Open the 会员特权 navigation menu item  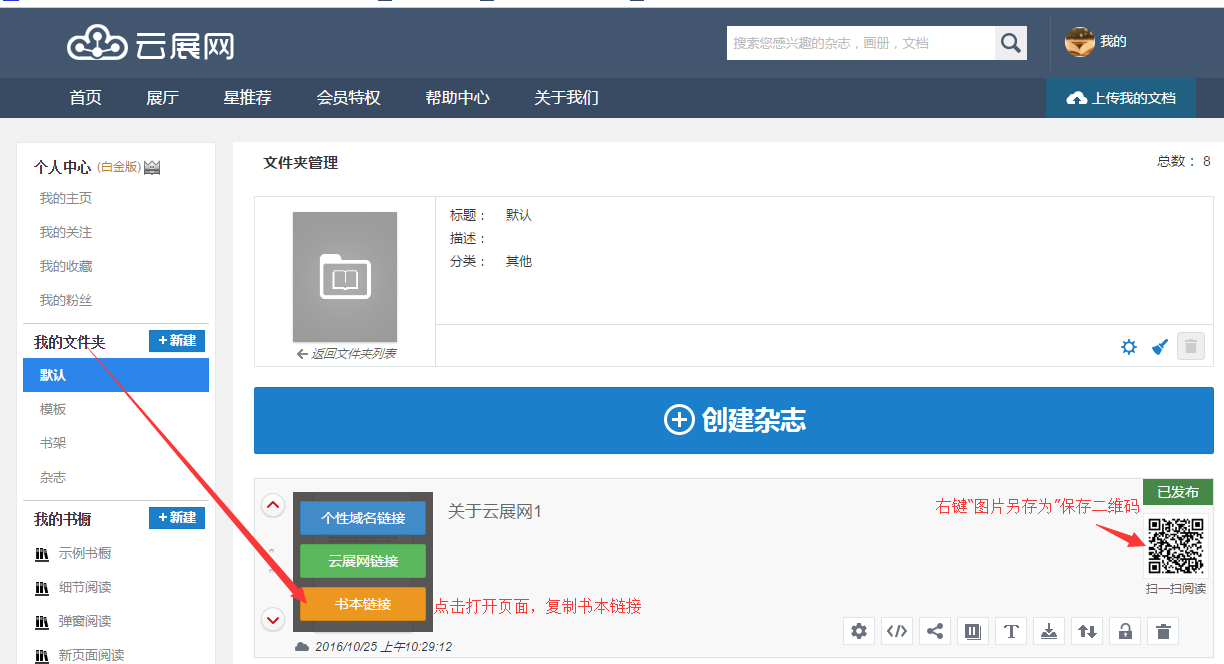point(348,98)
